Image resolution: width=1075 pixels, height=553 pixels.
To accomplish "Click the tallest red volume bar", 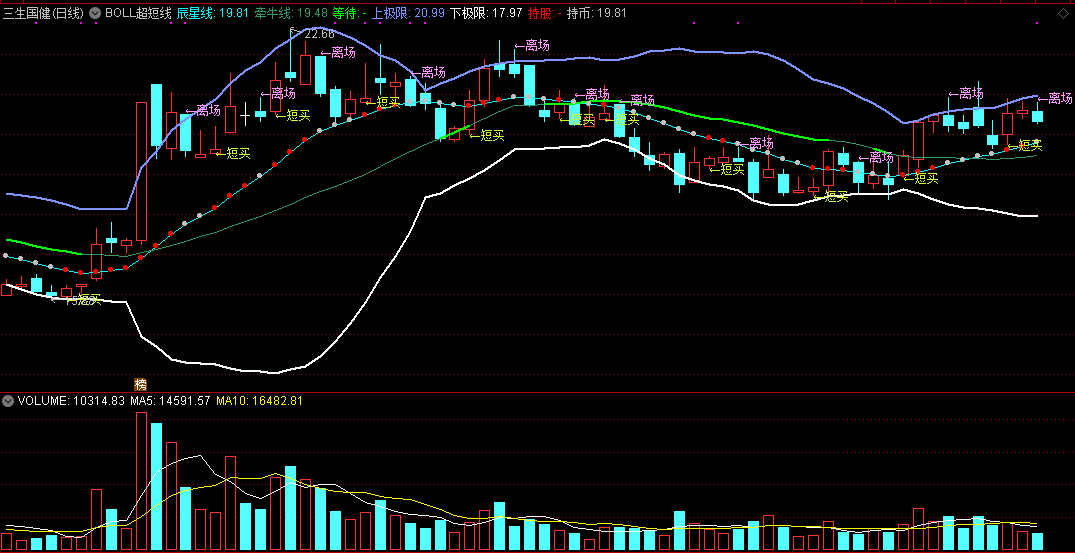I will pyautogui.click(x=141, y=481).
